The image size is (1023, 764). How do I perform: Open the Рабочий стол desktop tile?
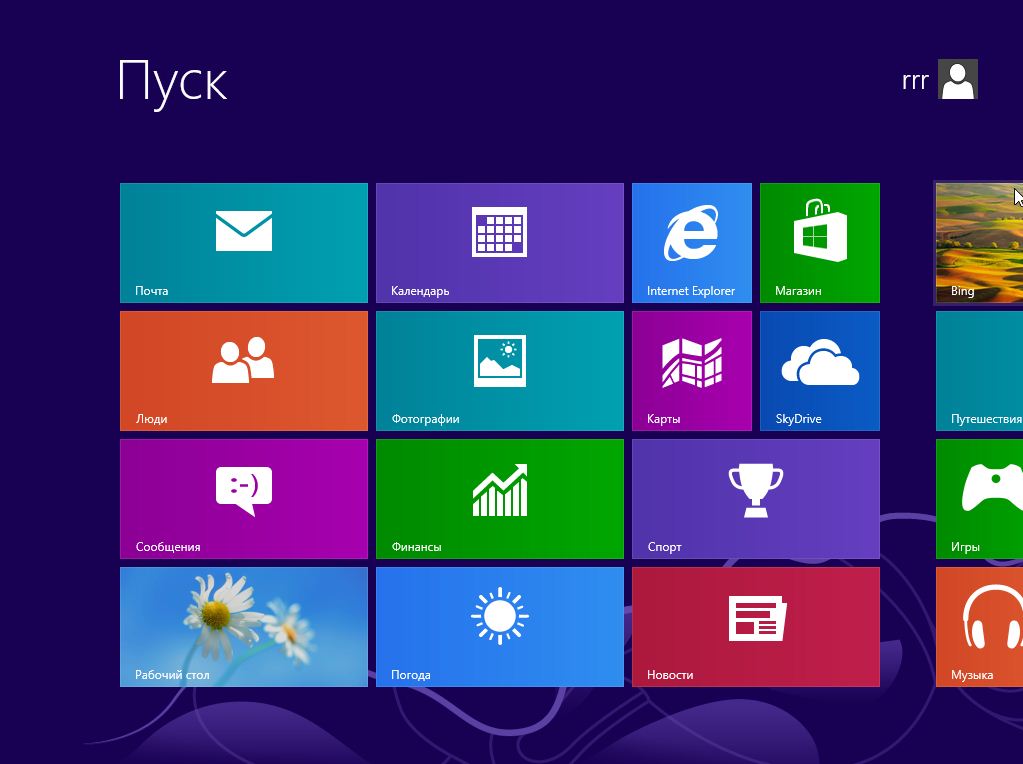pyautogui.click(x=244, y=627)
